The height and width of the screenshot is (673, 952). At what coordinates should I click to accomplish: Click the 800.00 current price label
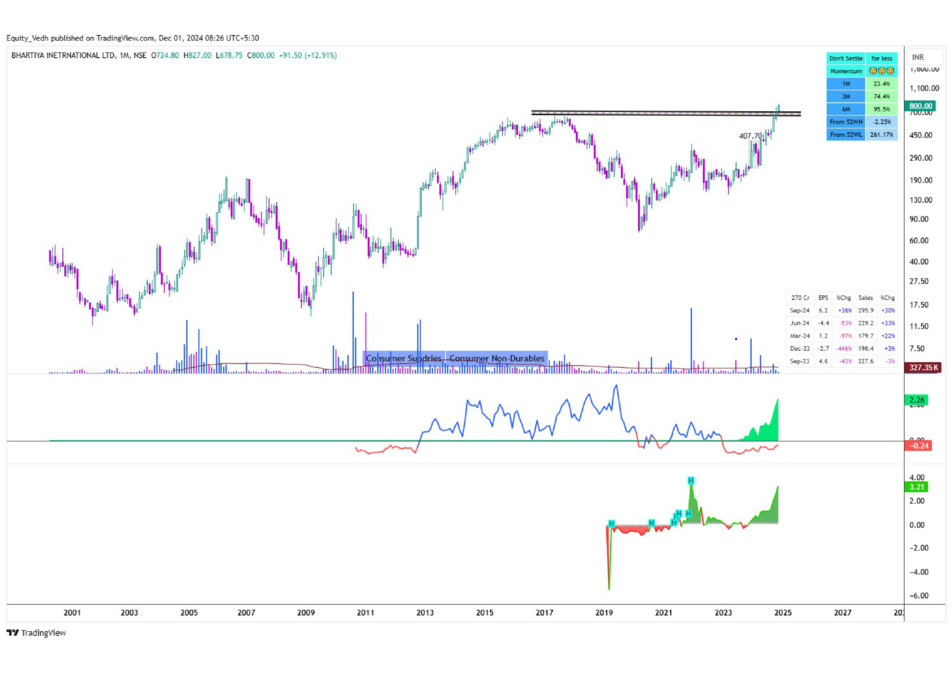coord(921,106)
